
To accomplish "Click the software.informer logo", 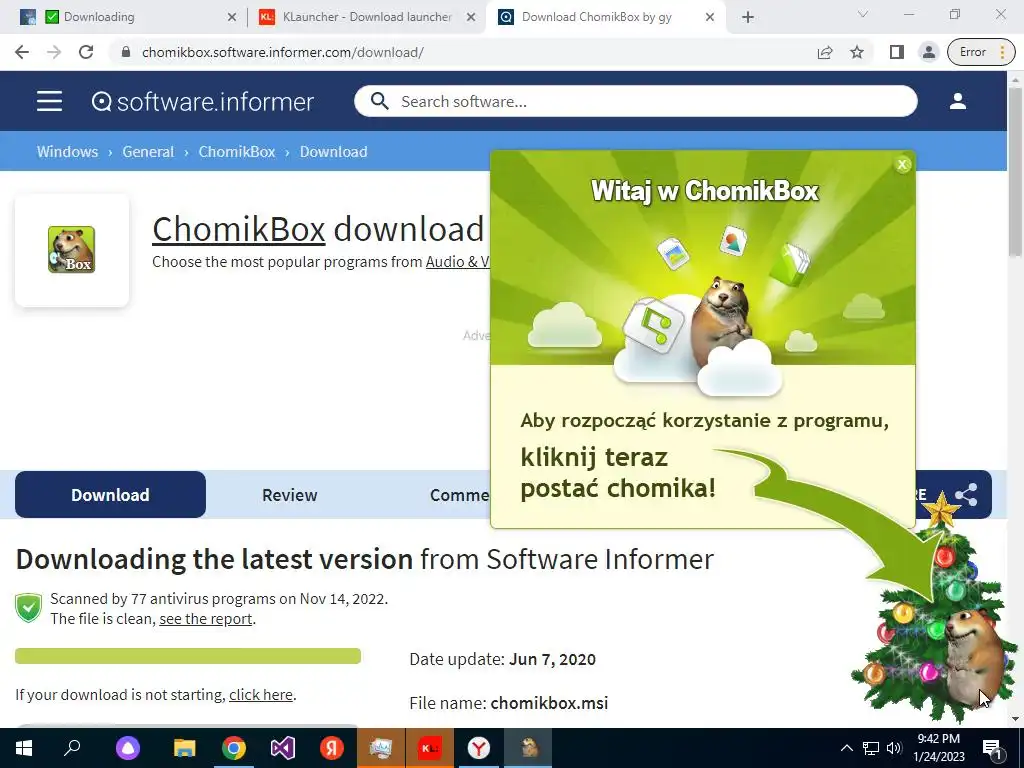I will [x=202, y=102].
